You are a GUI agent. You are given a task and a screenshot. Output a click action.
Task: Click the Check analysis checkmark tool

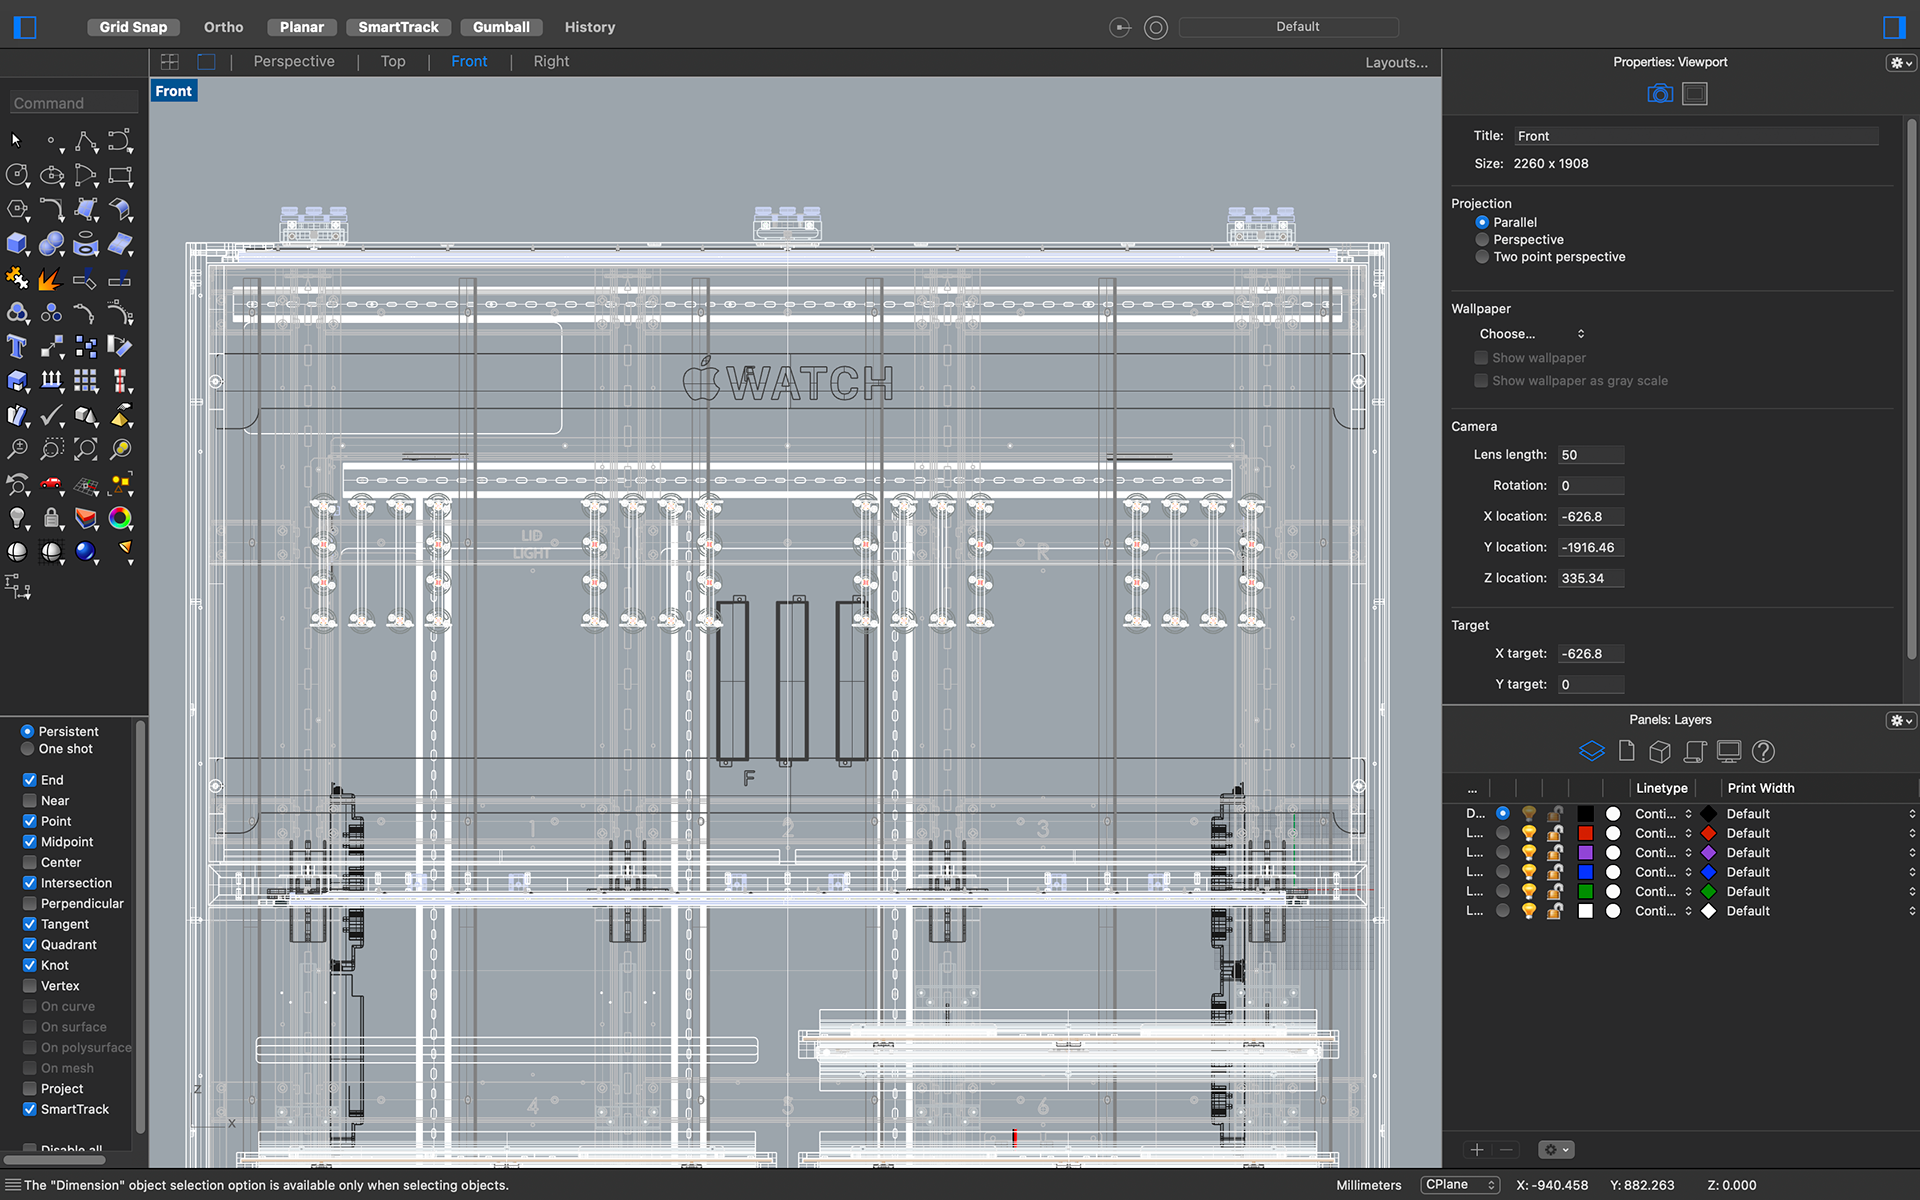(51, 415)
